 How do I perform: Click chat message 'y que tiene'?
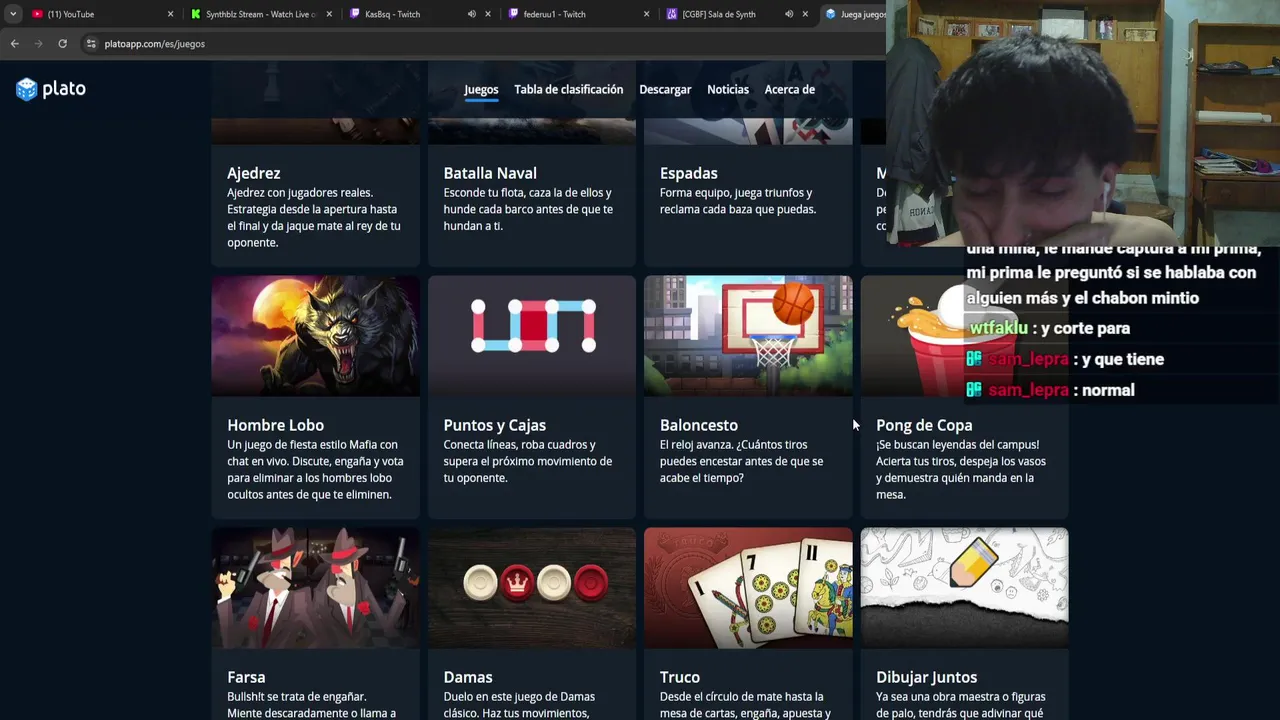click(x=1125, y=359)
